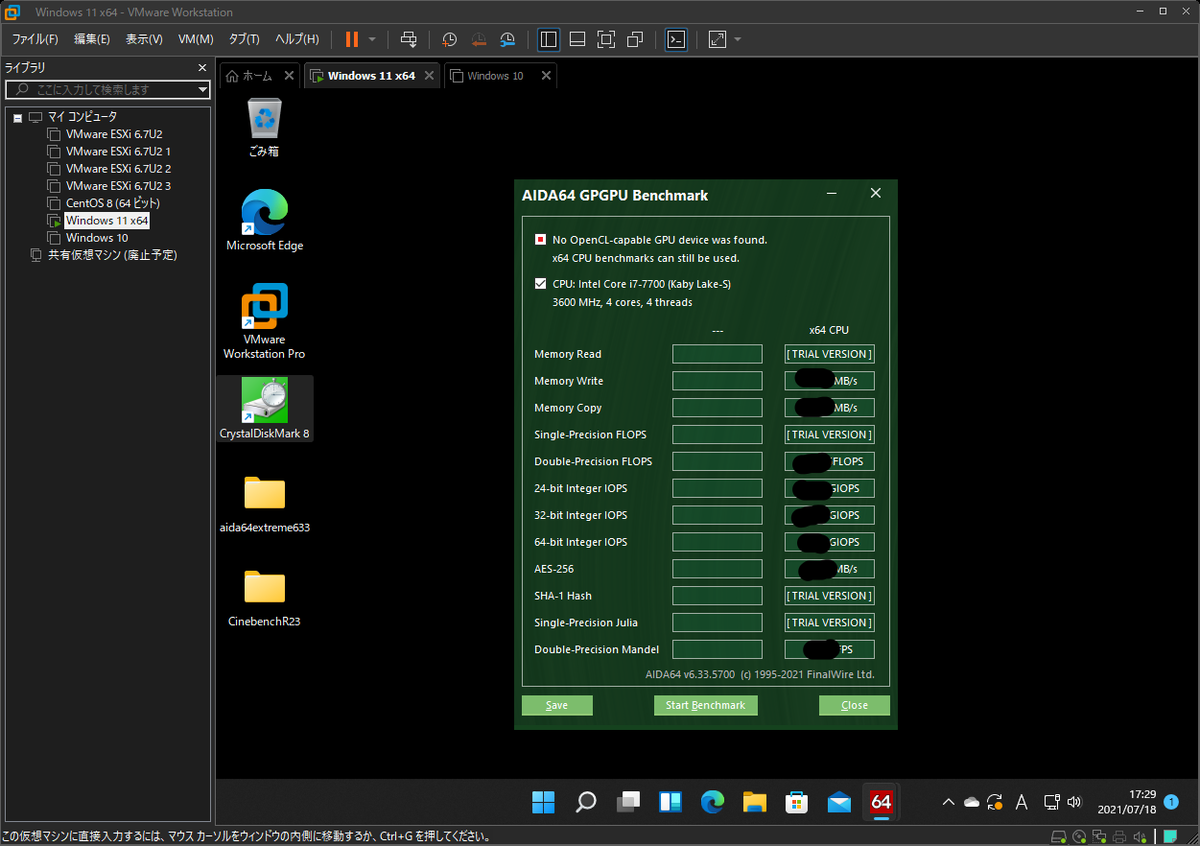Click the ごみ箱 recycle bin desktop icon
The height and width of the screenshot is (846, 1200).
point(265,128)
